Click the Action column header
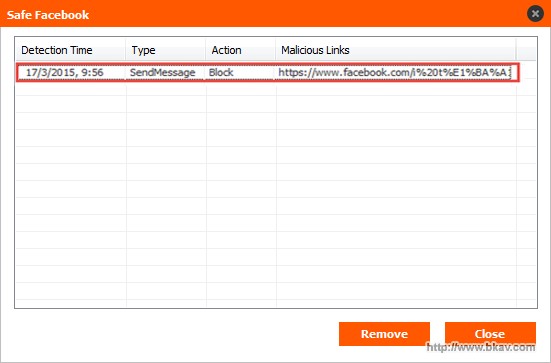 click(240, 50)
